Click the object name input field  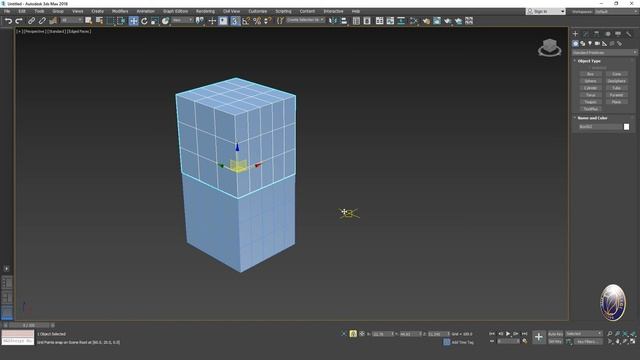tap(600, 127)
